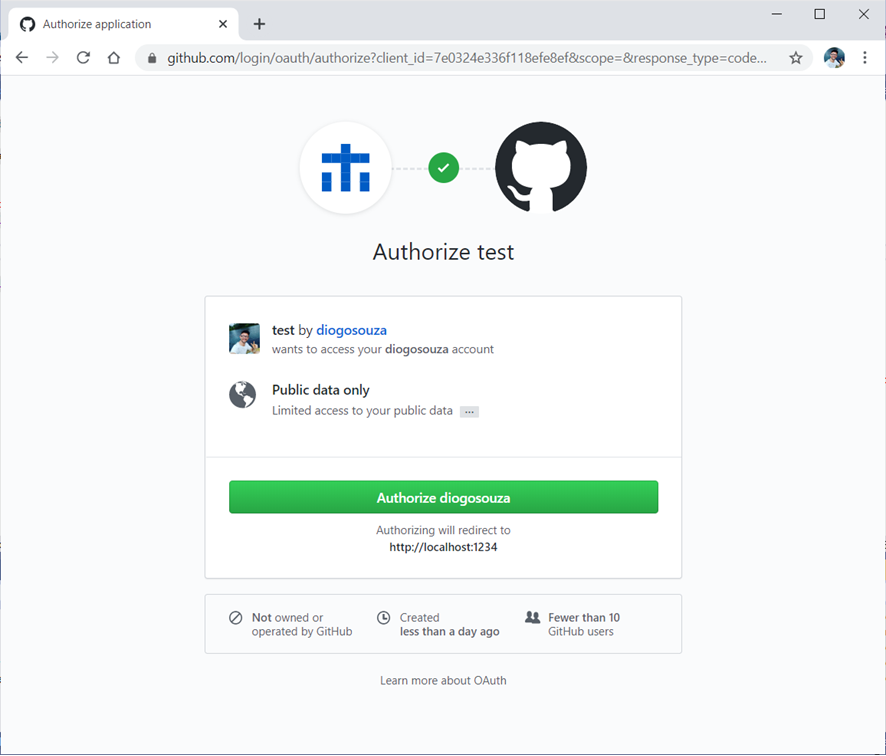The width and height of the screenshot is (886, 756).
Task: Open Chrome's three-dot menu
Action: (x=865, y=58)
